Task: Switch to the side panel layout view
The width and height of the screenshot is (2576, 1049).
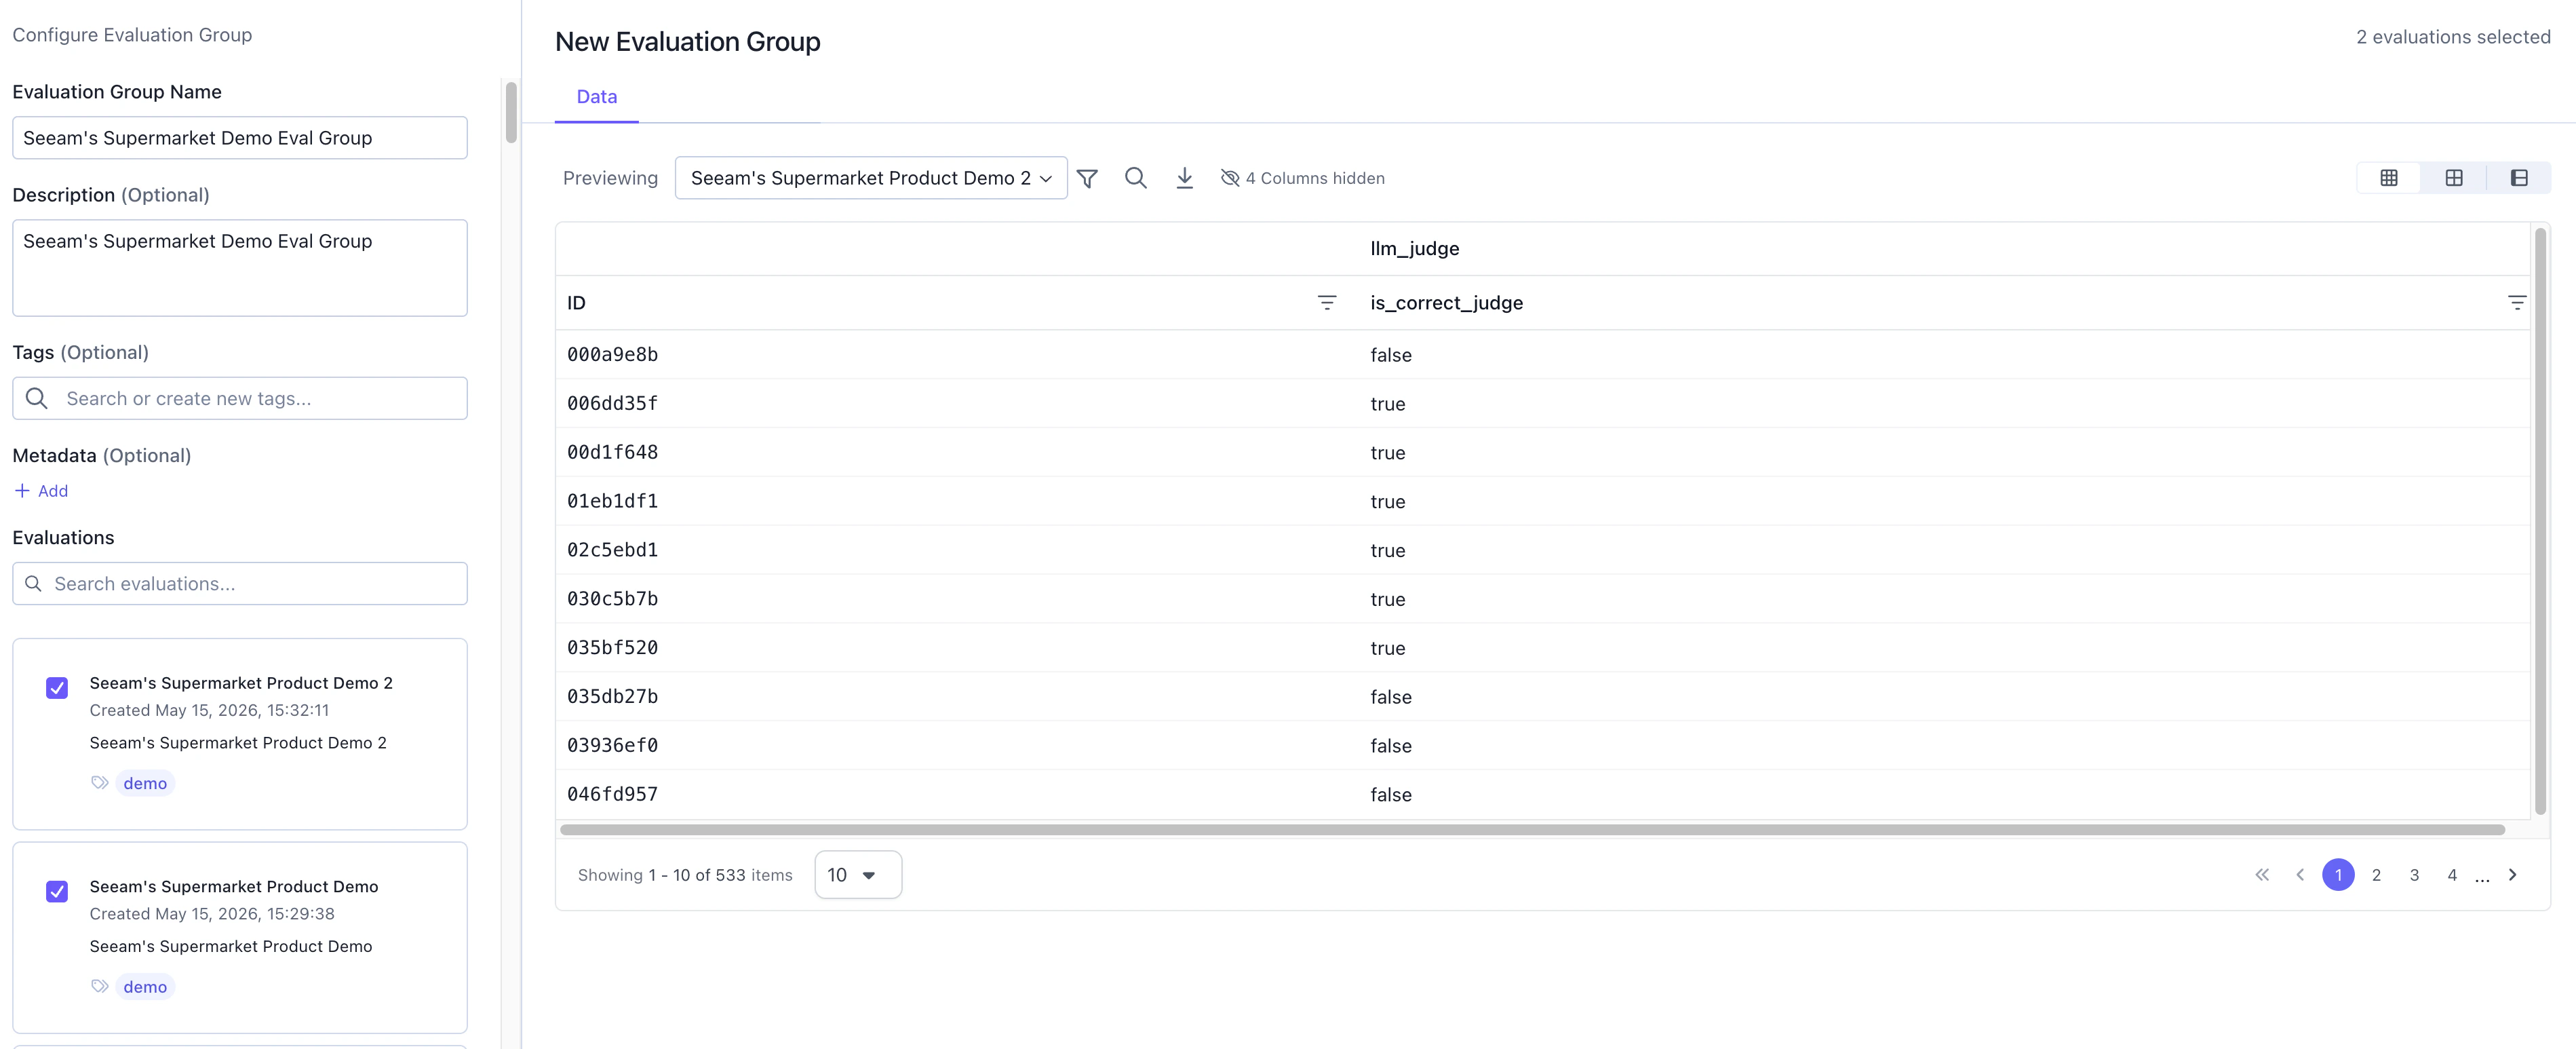Action: [x=2518, y=178]
